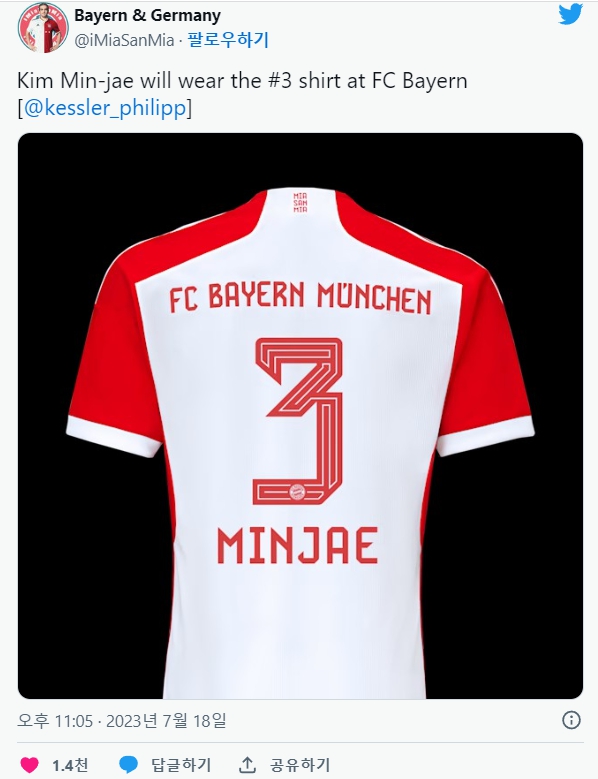Like the tweet with the heart icon

coord(29,765)
